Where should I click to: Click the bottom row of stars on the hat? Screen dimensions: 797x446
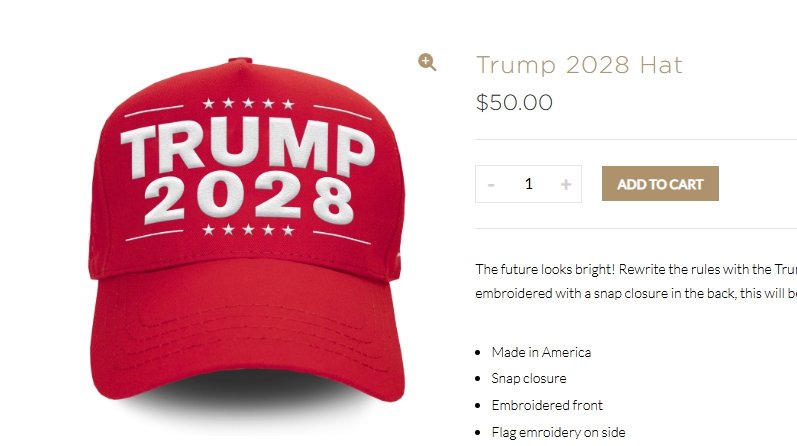tap(248, 230)
